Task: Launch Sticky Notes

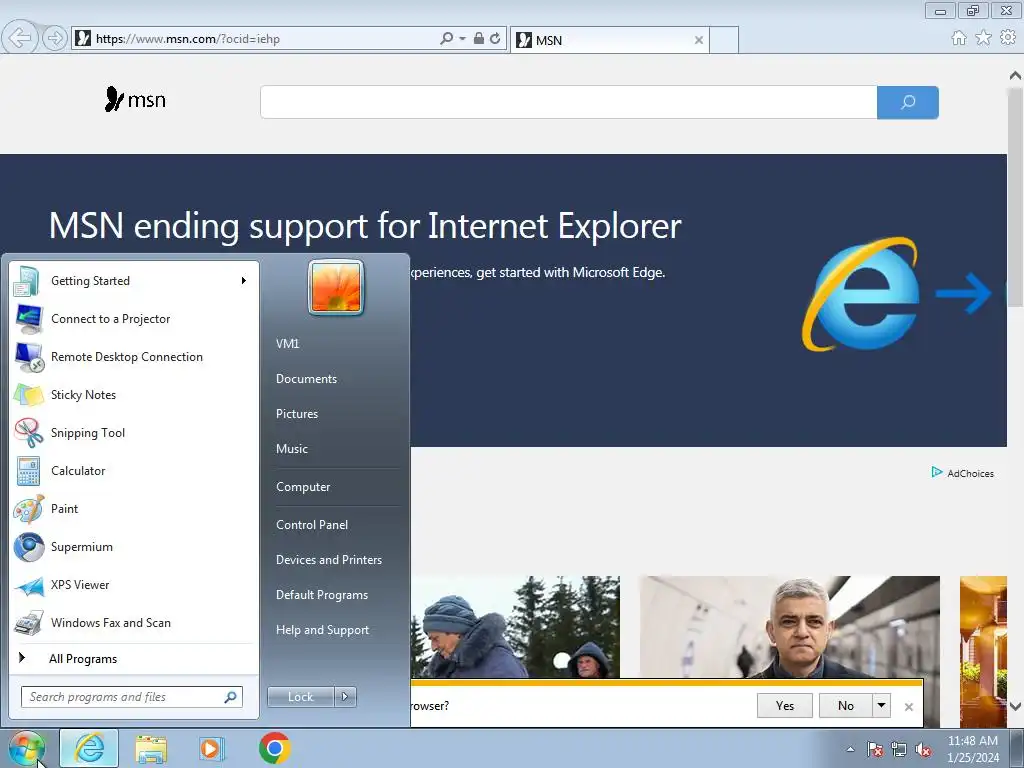Action: pos(134,394)
